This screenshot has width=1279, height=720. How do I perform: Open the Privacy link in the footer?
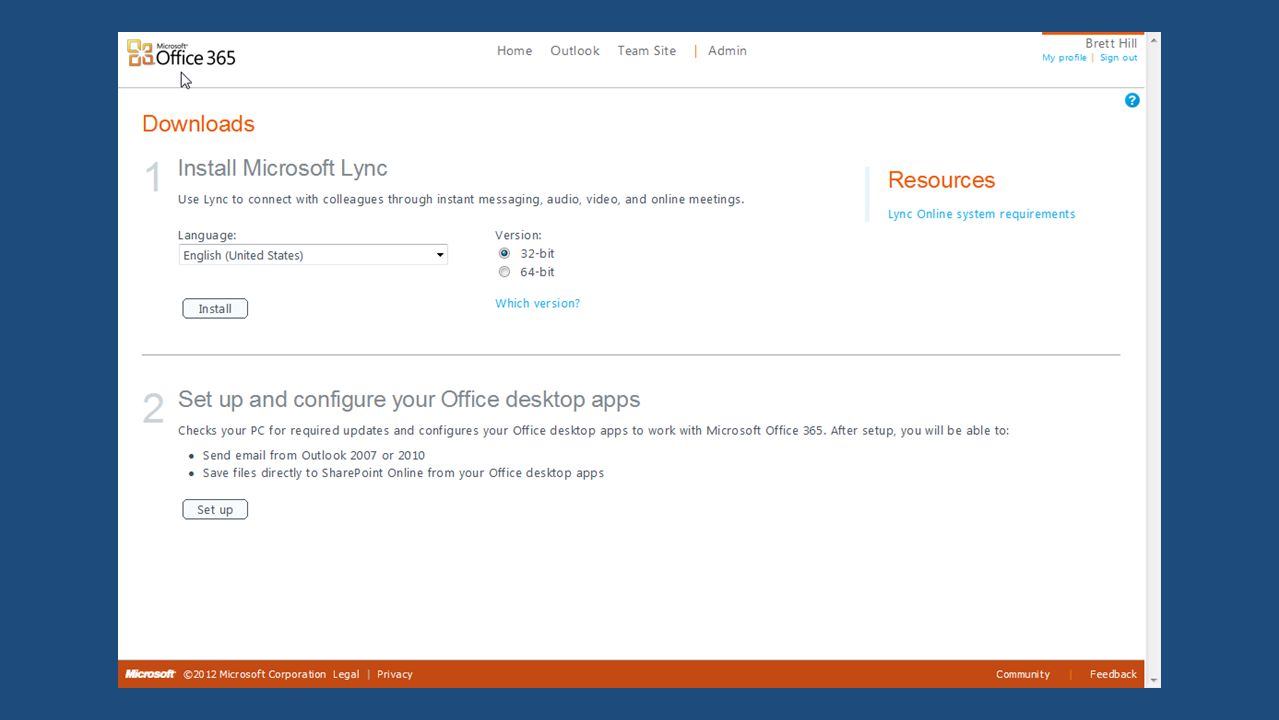pyautogui.click(x=395, y=674)
